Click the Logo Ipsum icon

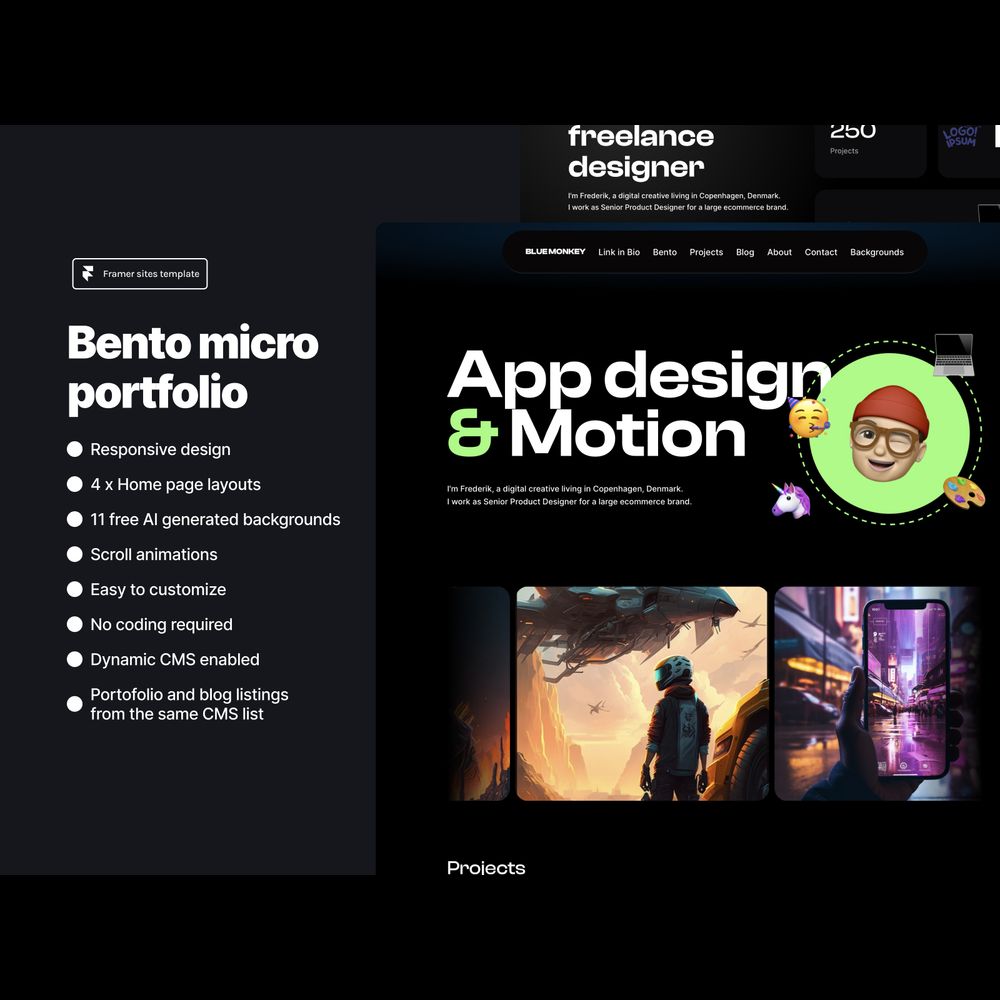961,138
